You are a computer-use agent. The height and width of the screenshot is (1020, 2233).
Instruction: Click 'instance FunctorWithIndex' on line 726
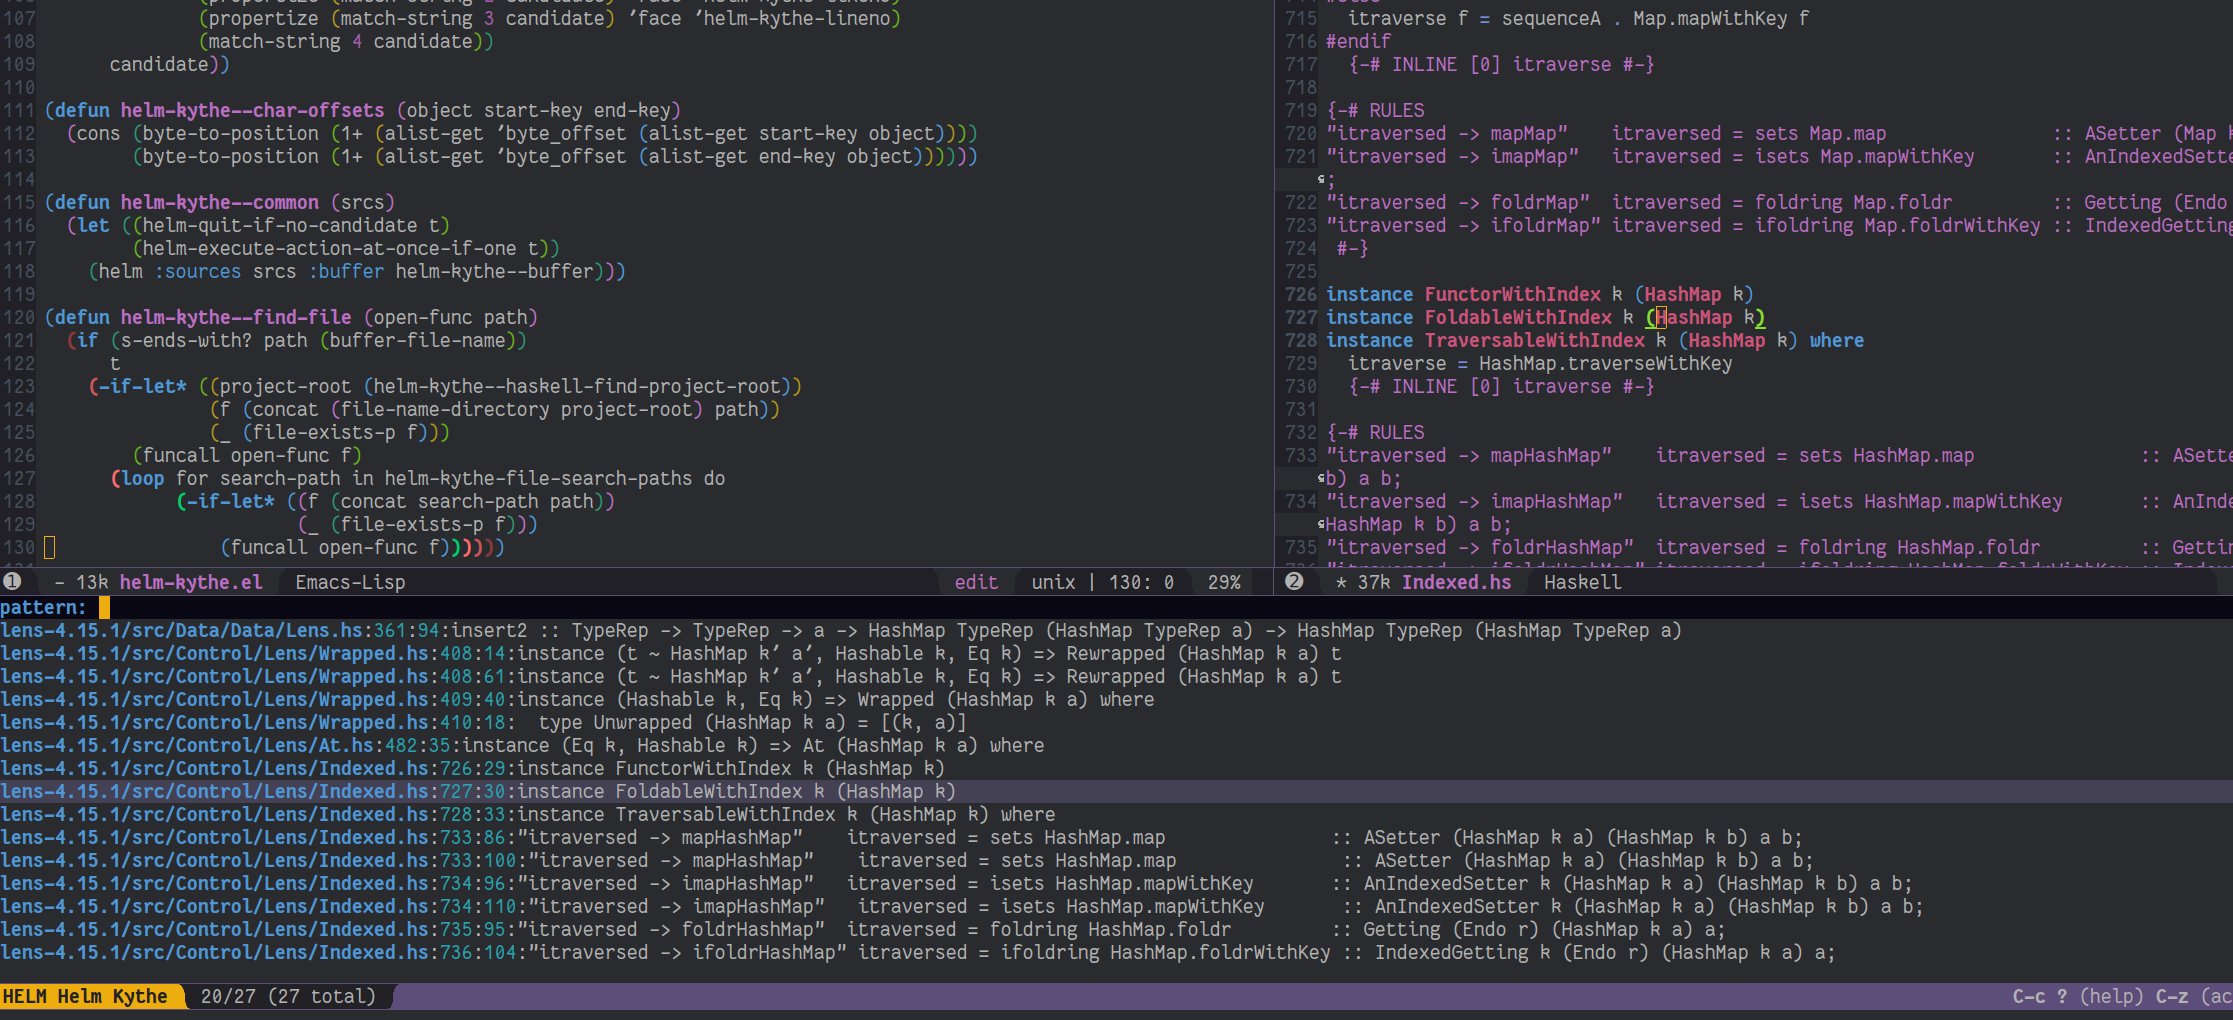(x=1463, y=294)
